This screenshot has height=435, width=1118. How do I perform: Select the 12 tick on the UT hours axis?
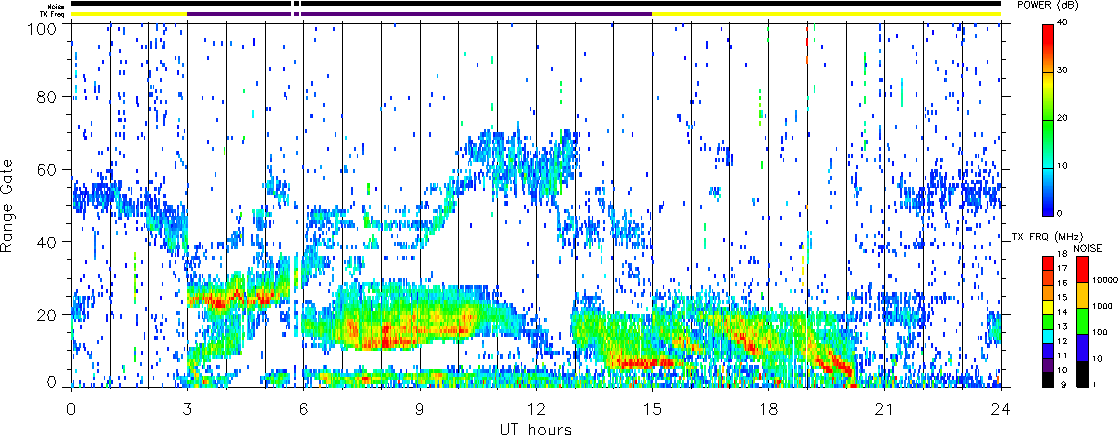tap(535, 409)
